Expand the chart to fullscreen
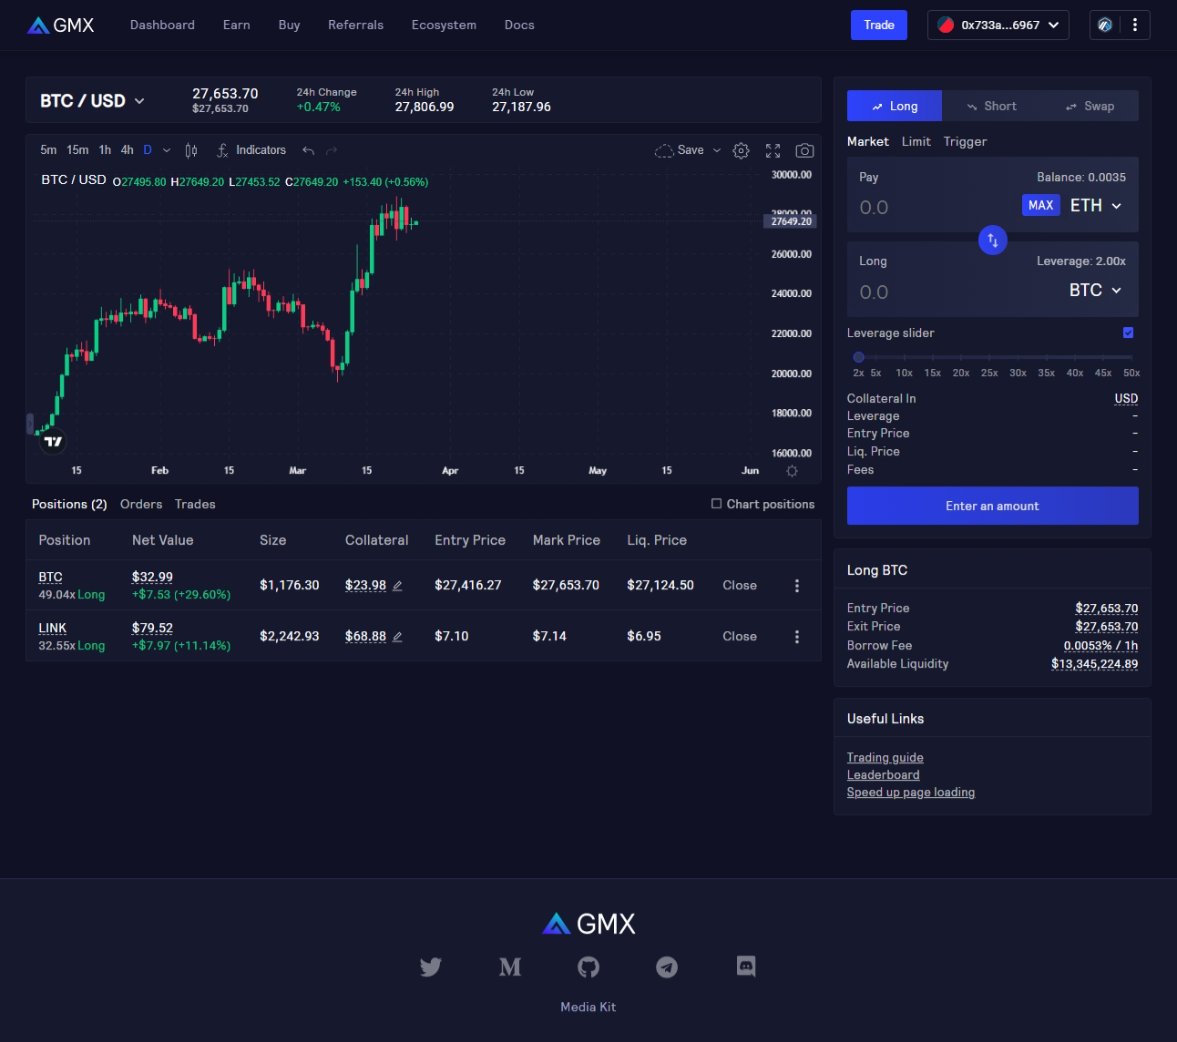Screen dimensions: 1177x1042 tap(772, 150)
